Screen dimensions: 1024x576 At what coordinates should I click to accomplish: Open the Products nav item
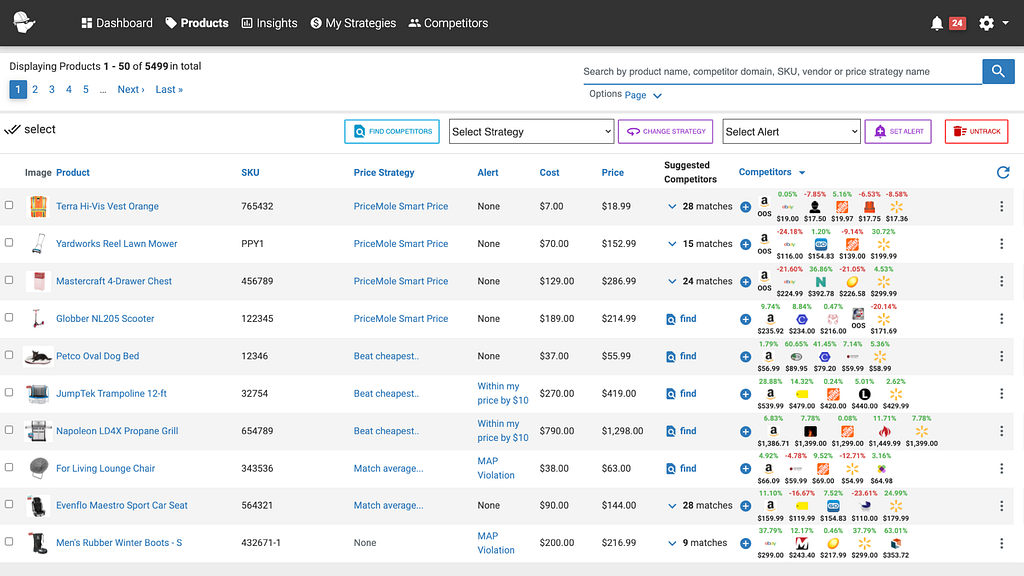[x=197, y=23]
